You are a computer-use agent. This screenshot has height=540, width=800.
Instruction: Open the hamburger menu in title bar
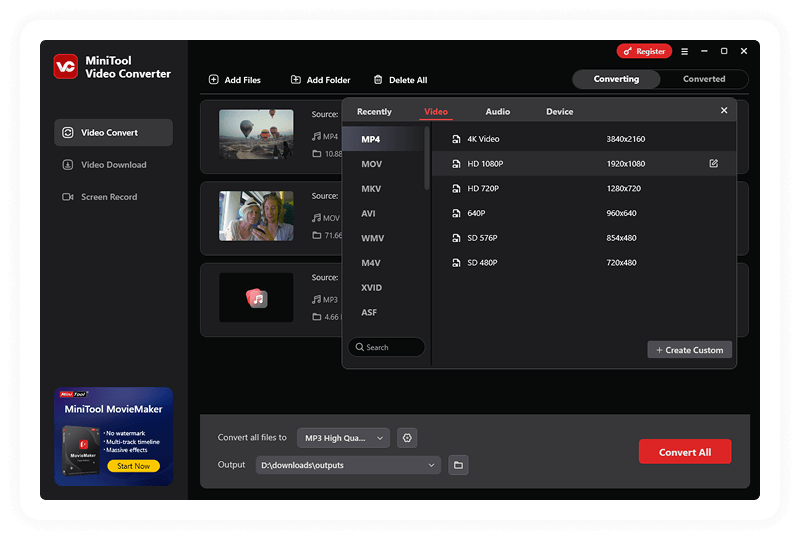click(685, 51)
